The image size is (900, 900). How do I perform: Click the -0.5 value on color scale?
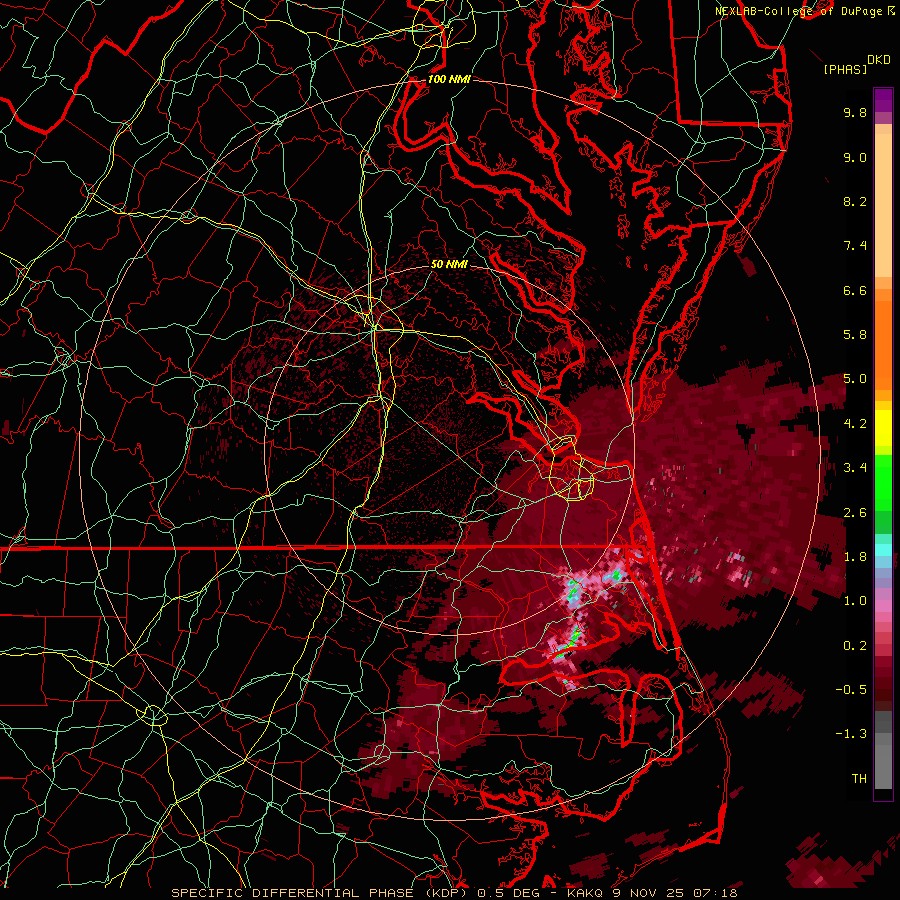[x=851, y=690]
